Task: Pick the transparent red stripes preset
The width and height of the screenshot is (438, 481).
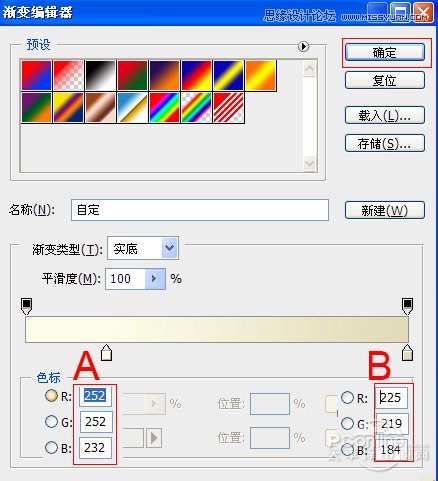Action: [x=229, y=107]
